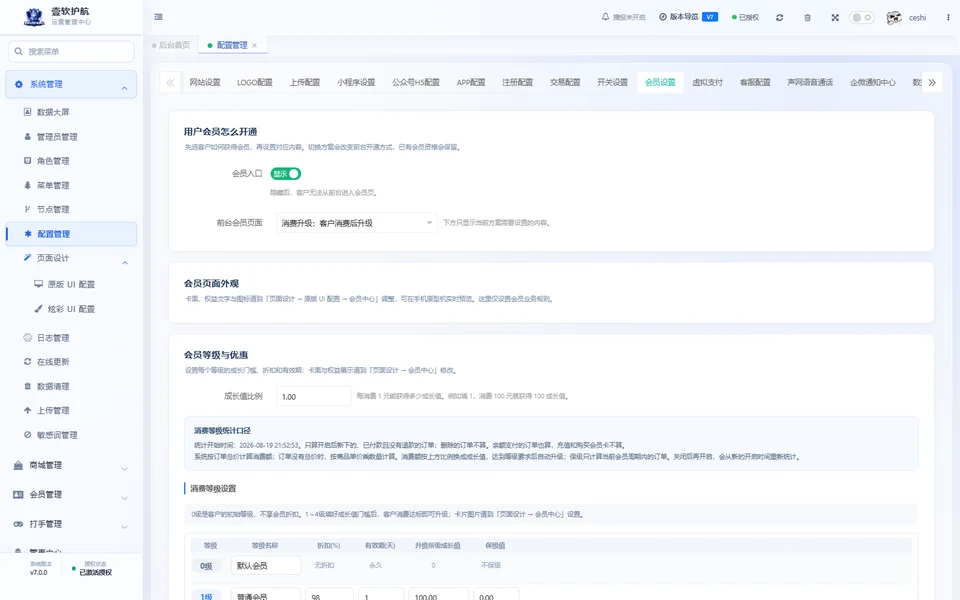This screenshot has width=960, height=600.
Task: Open 炫彩 UI 配置 in sidebar
Action: tap(71, 309)
